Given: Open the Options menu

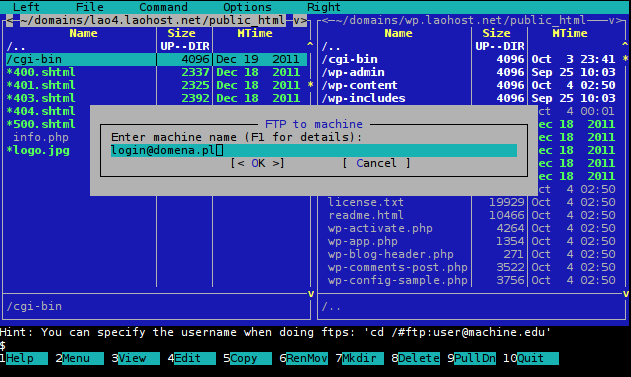Looking at the screenshot, I should point(247,7).
